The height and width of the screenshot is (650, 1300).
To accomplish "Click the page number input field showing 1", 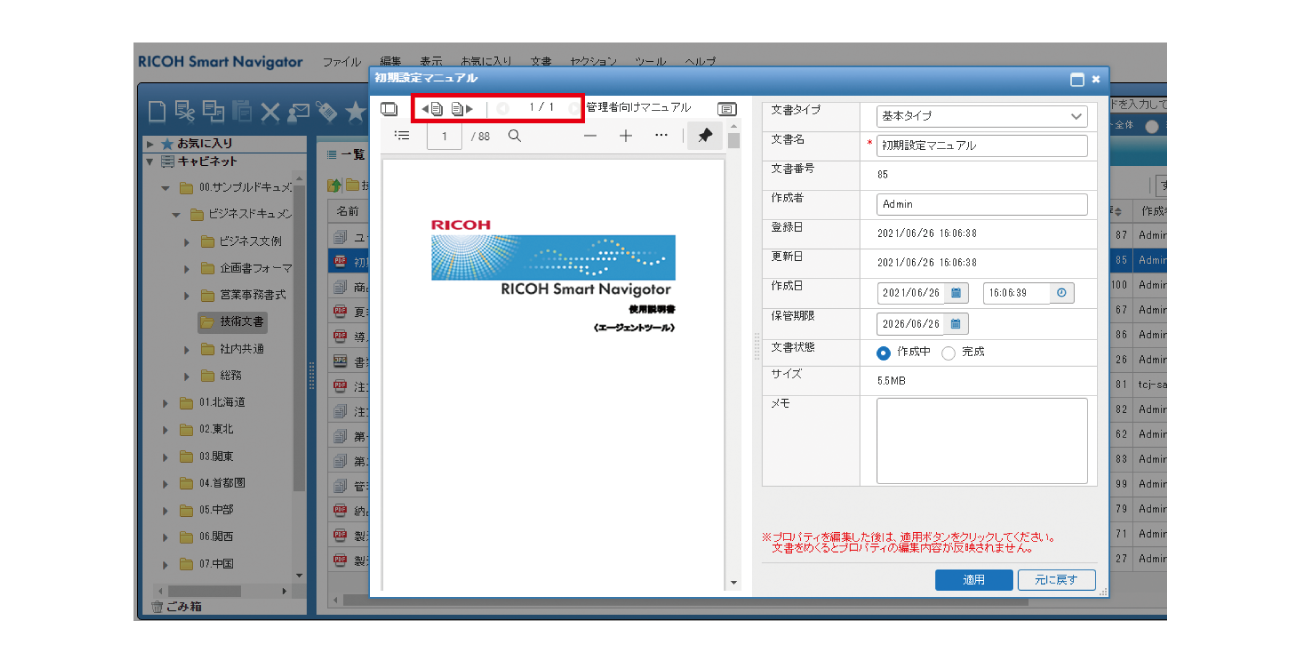I will click(x=443, y=136).
